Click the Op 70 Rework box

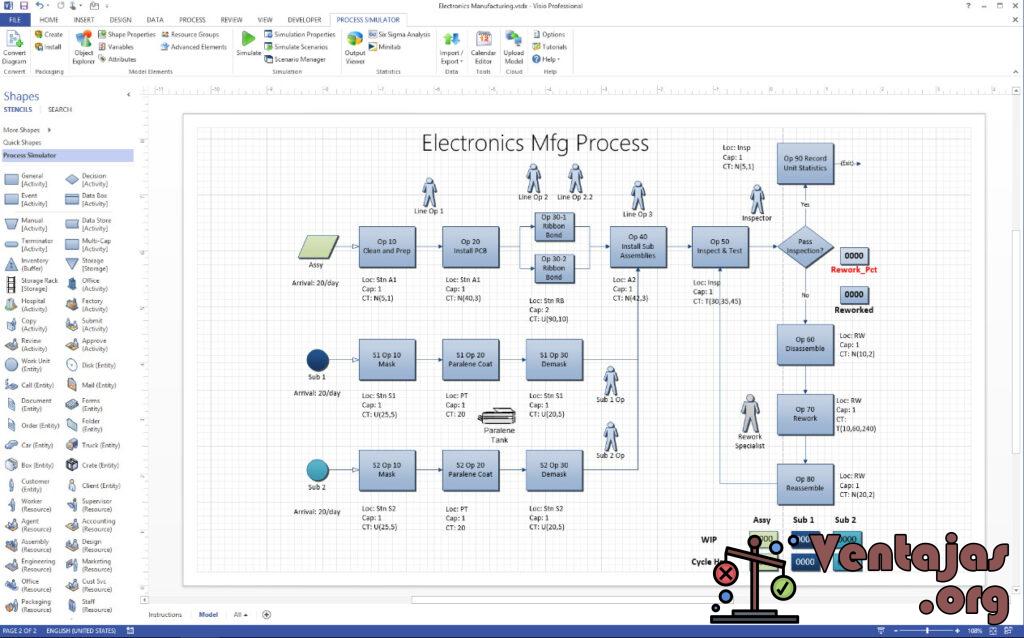point(805,414)
